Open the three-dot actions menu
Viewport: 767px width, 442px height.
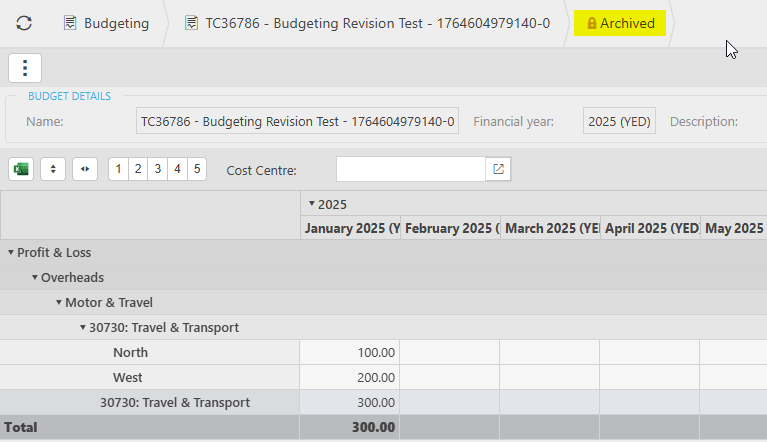click(x=25, y=68)
